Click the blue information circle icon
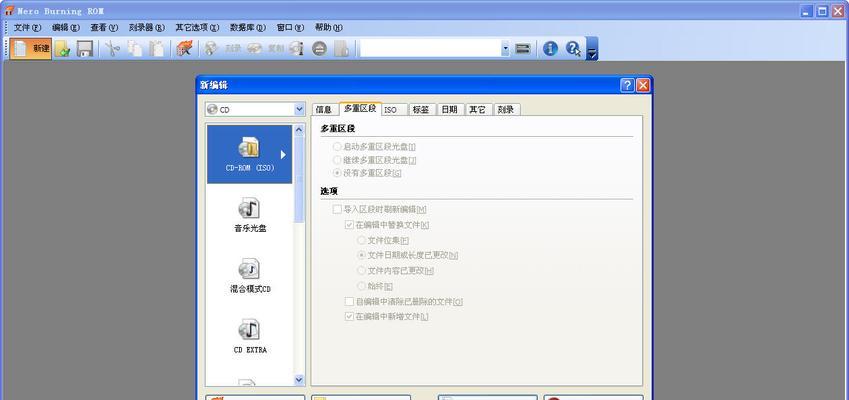 point(550,49)
